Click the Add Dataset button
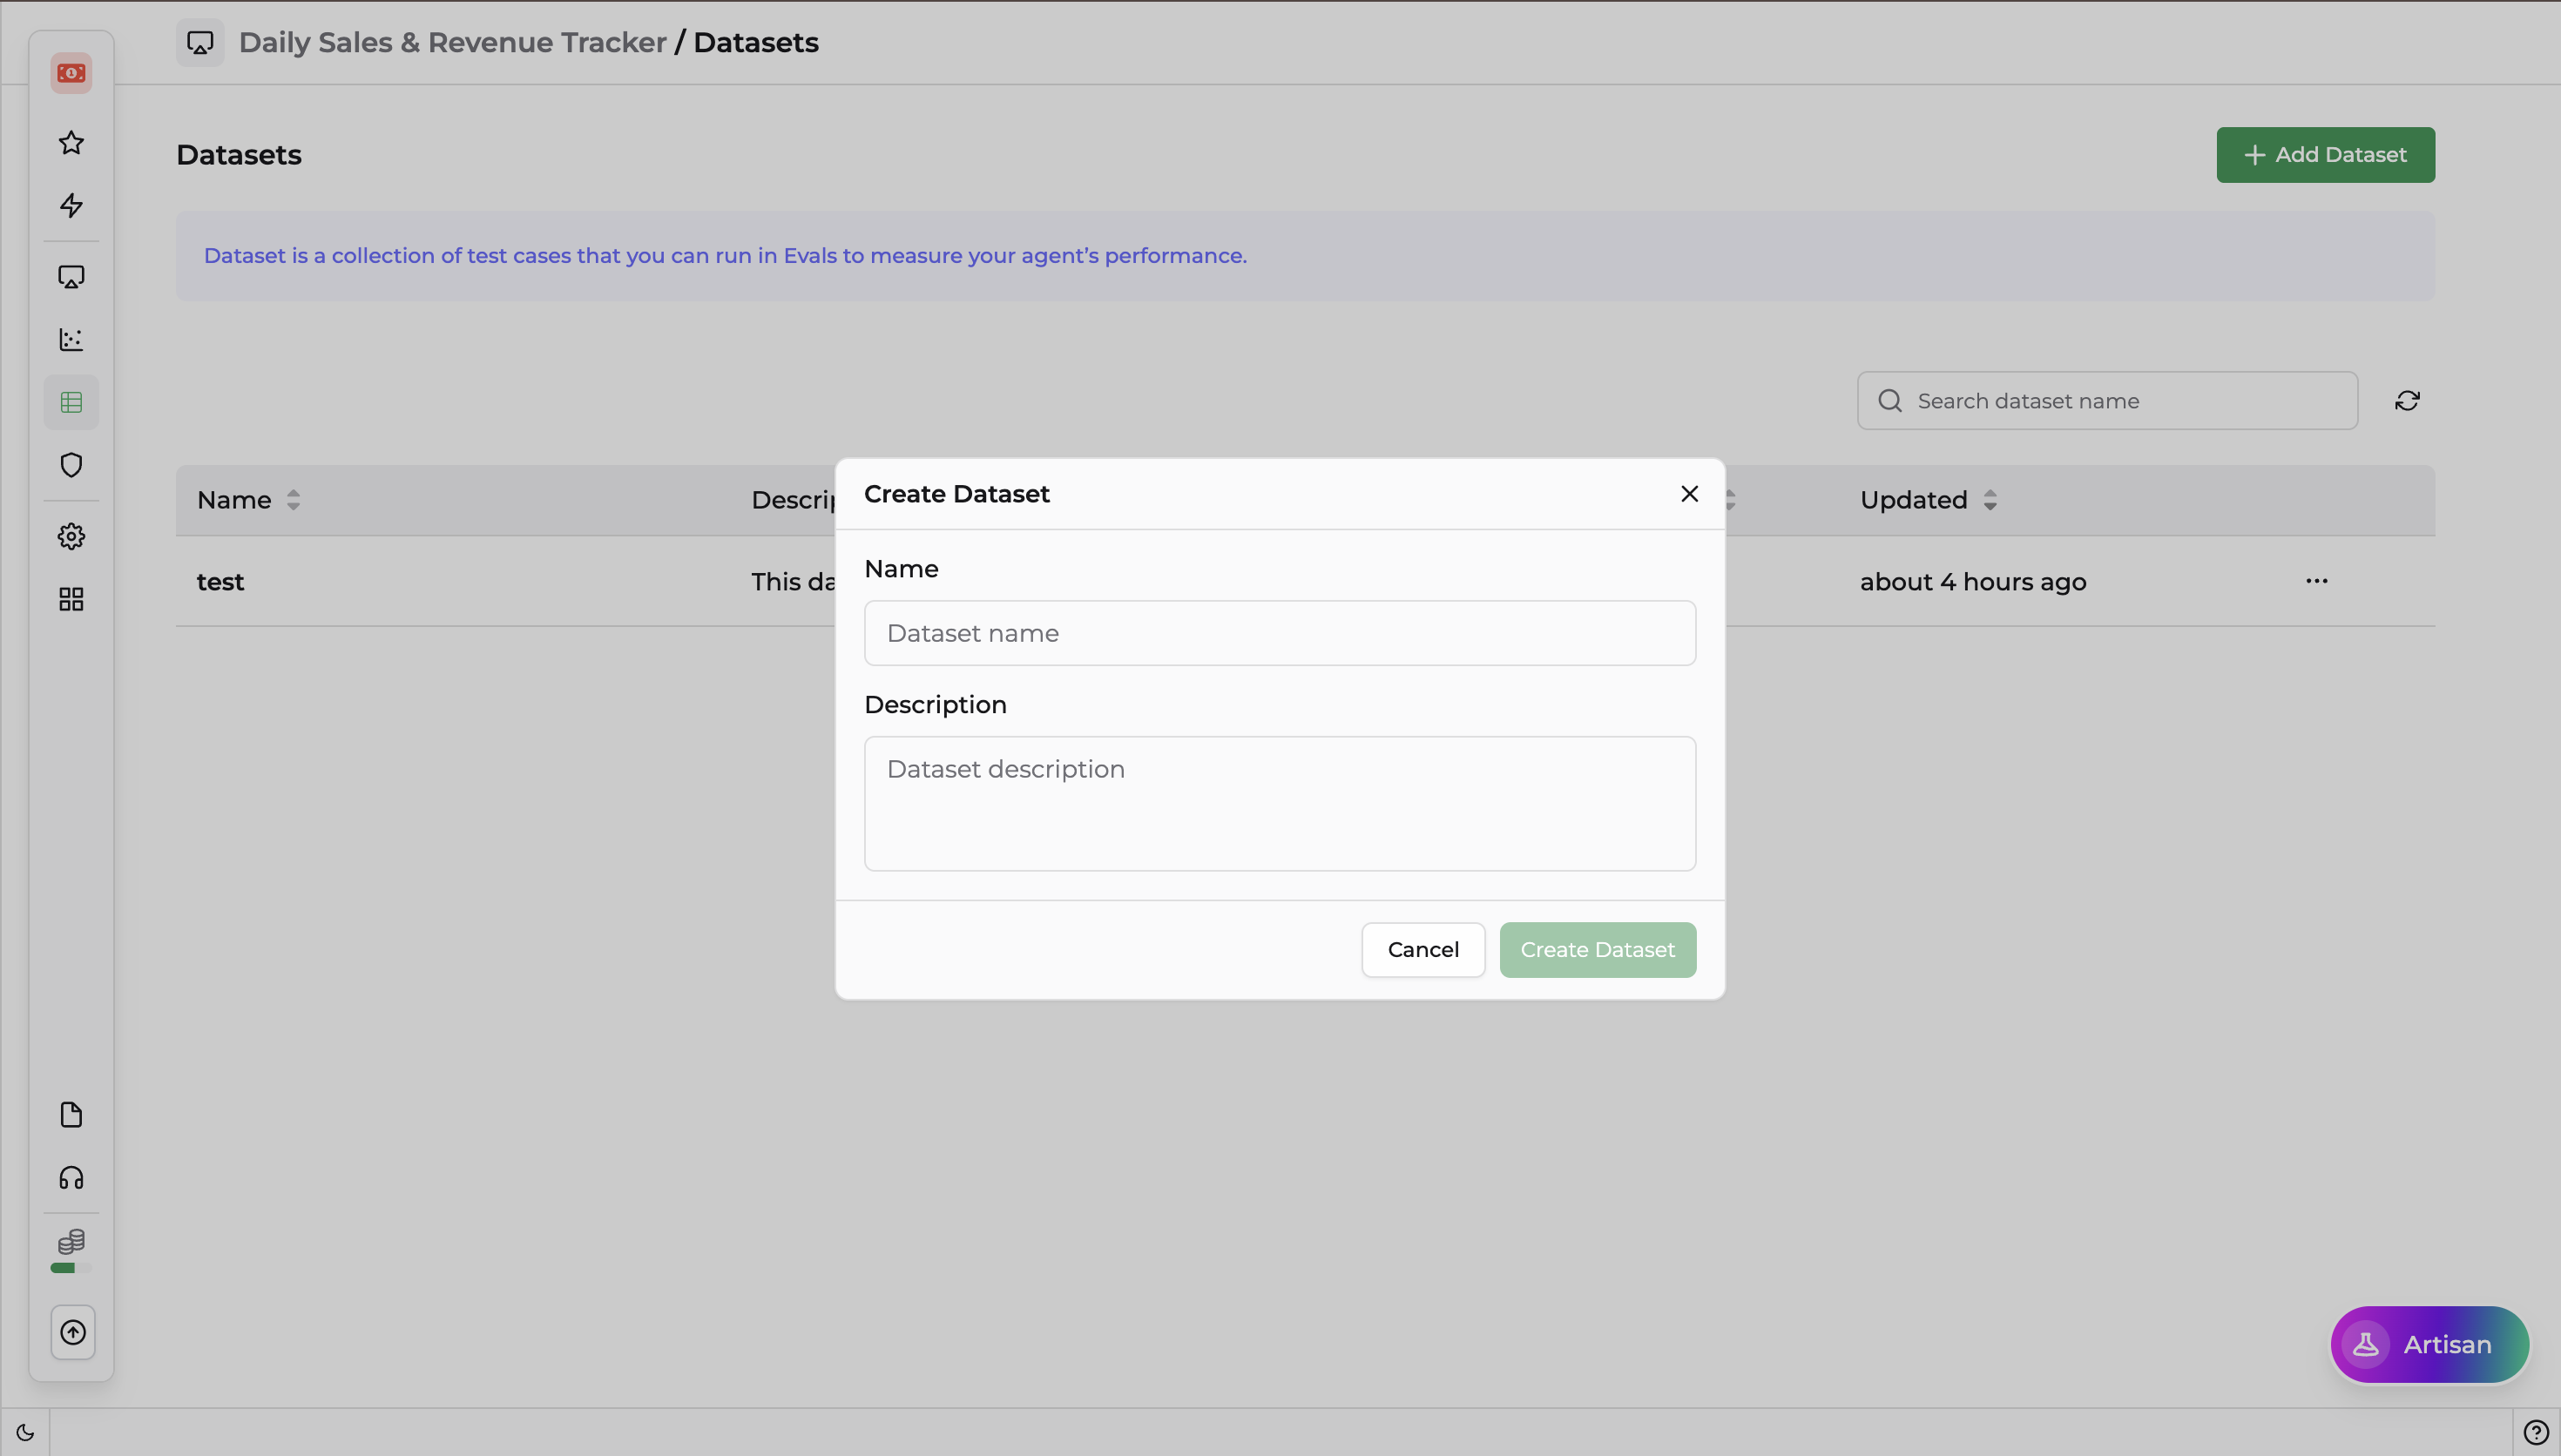The width and height of the screenshot is (2561, 1456). tap(2325, 155)
